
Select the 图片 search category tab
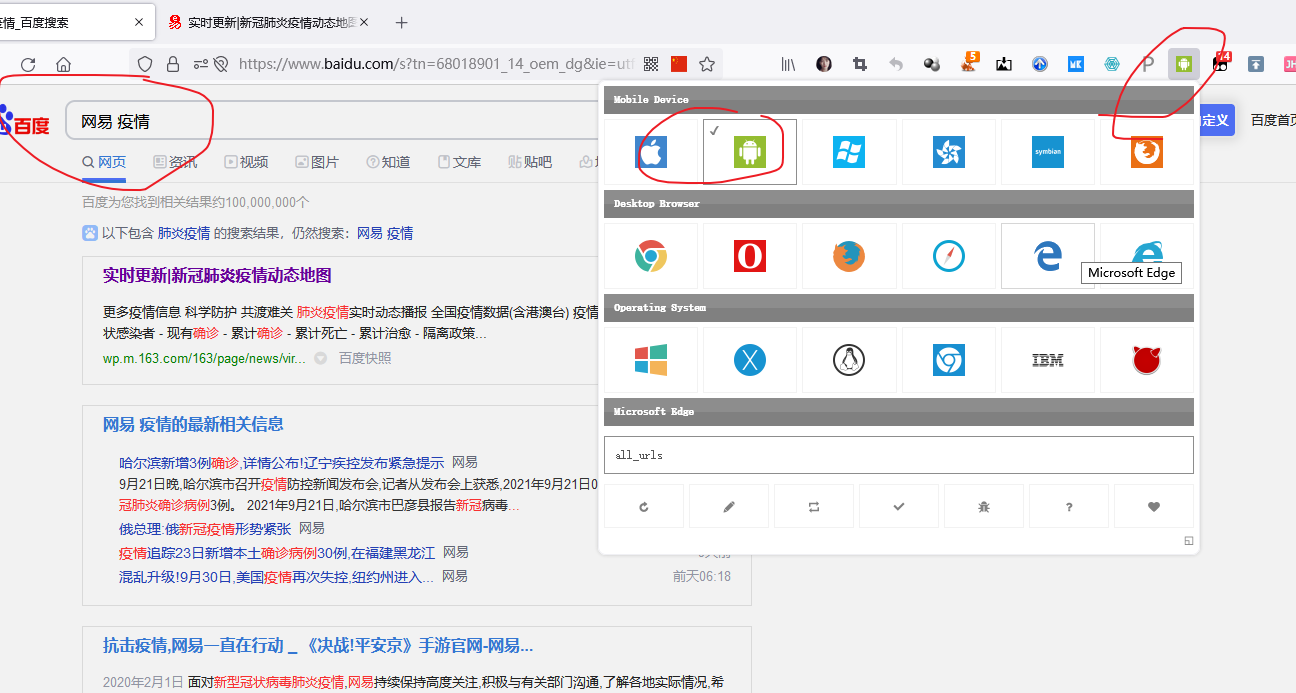[317, 162]
